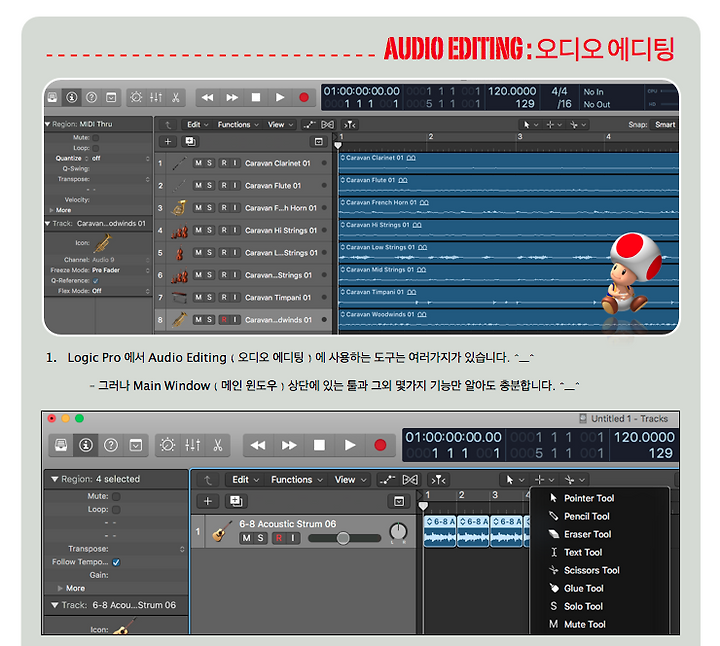
Task: Open the Library in the lower window
Action: pyautogui.click(x=61, y=445)
